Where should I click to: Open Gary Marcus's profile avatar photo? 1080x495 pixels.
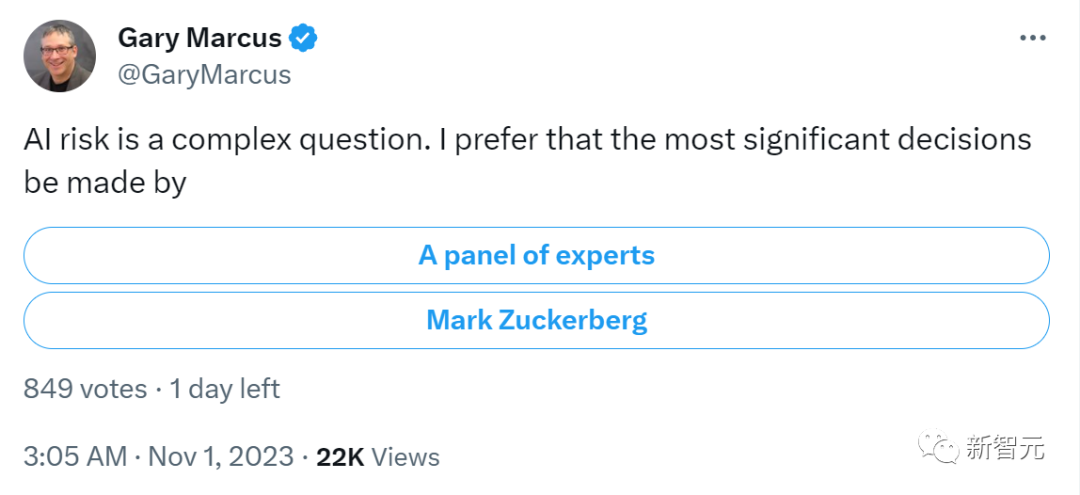(59, 56)
